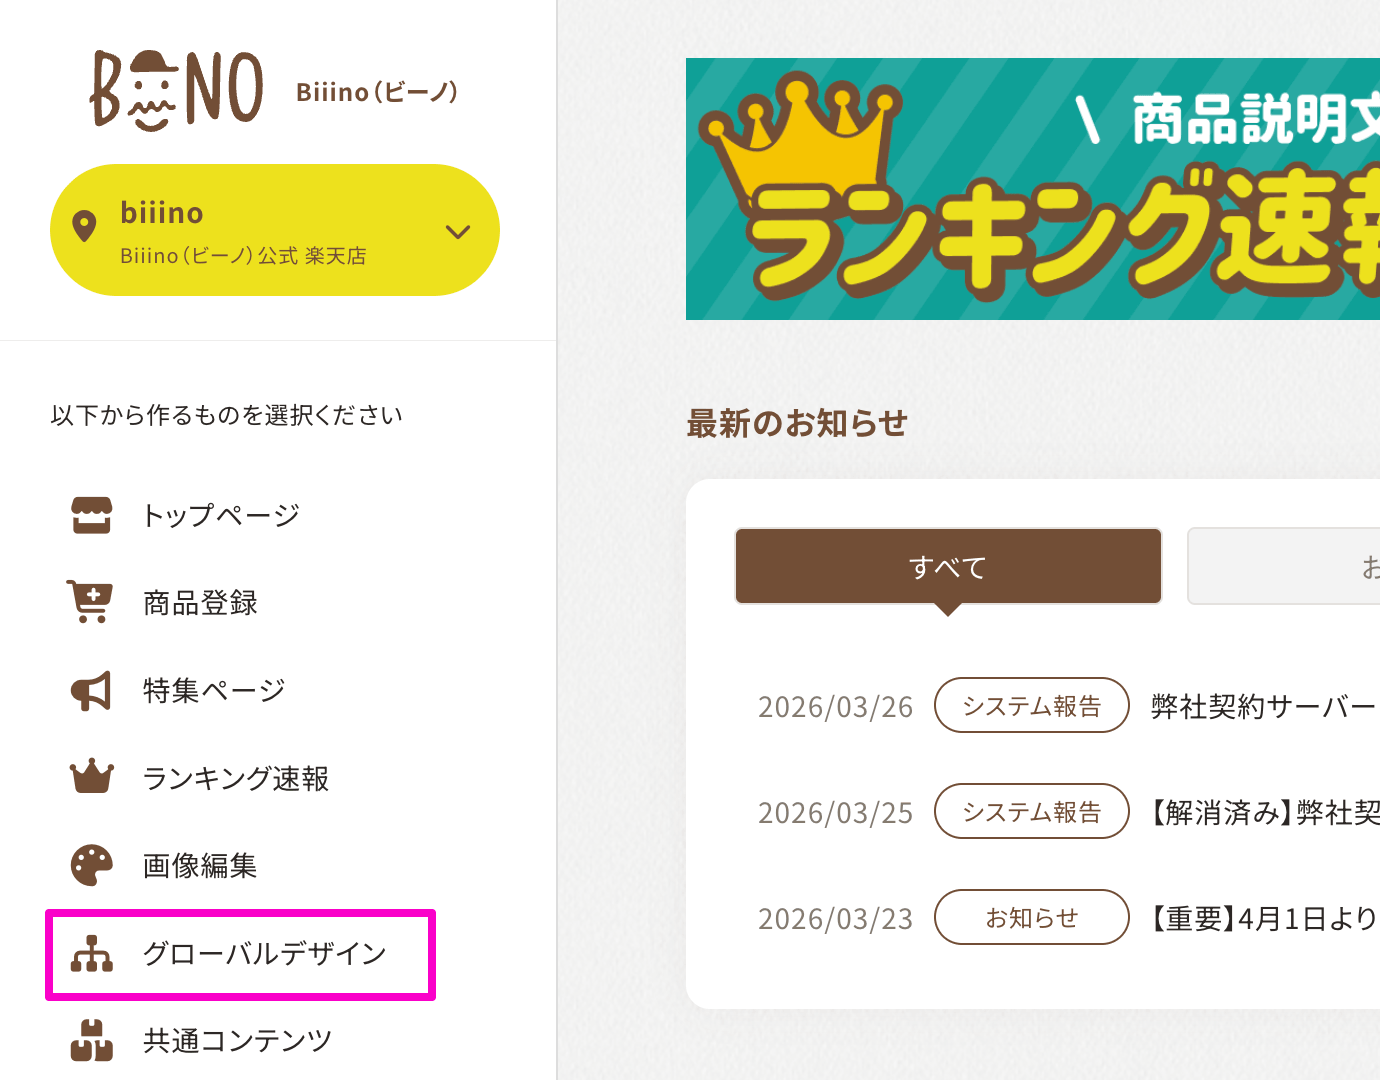This screenshot has width=1380, height=1080.
Task: Click the crown icon for ランキング速報
Action: click(x=92, y=777)
